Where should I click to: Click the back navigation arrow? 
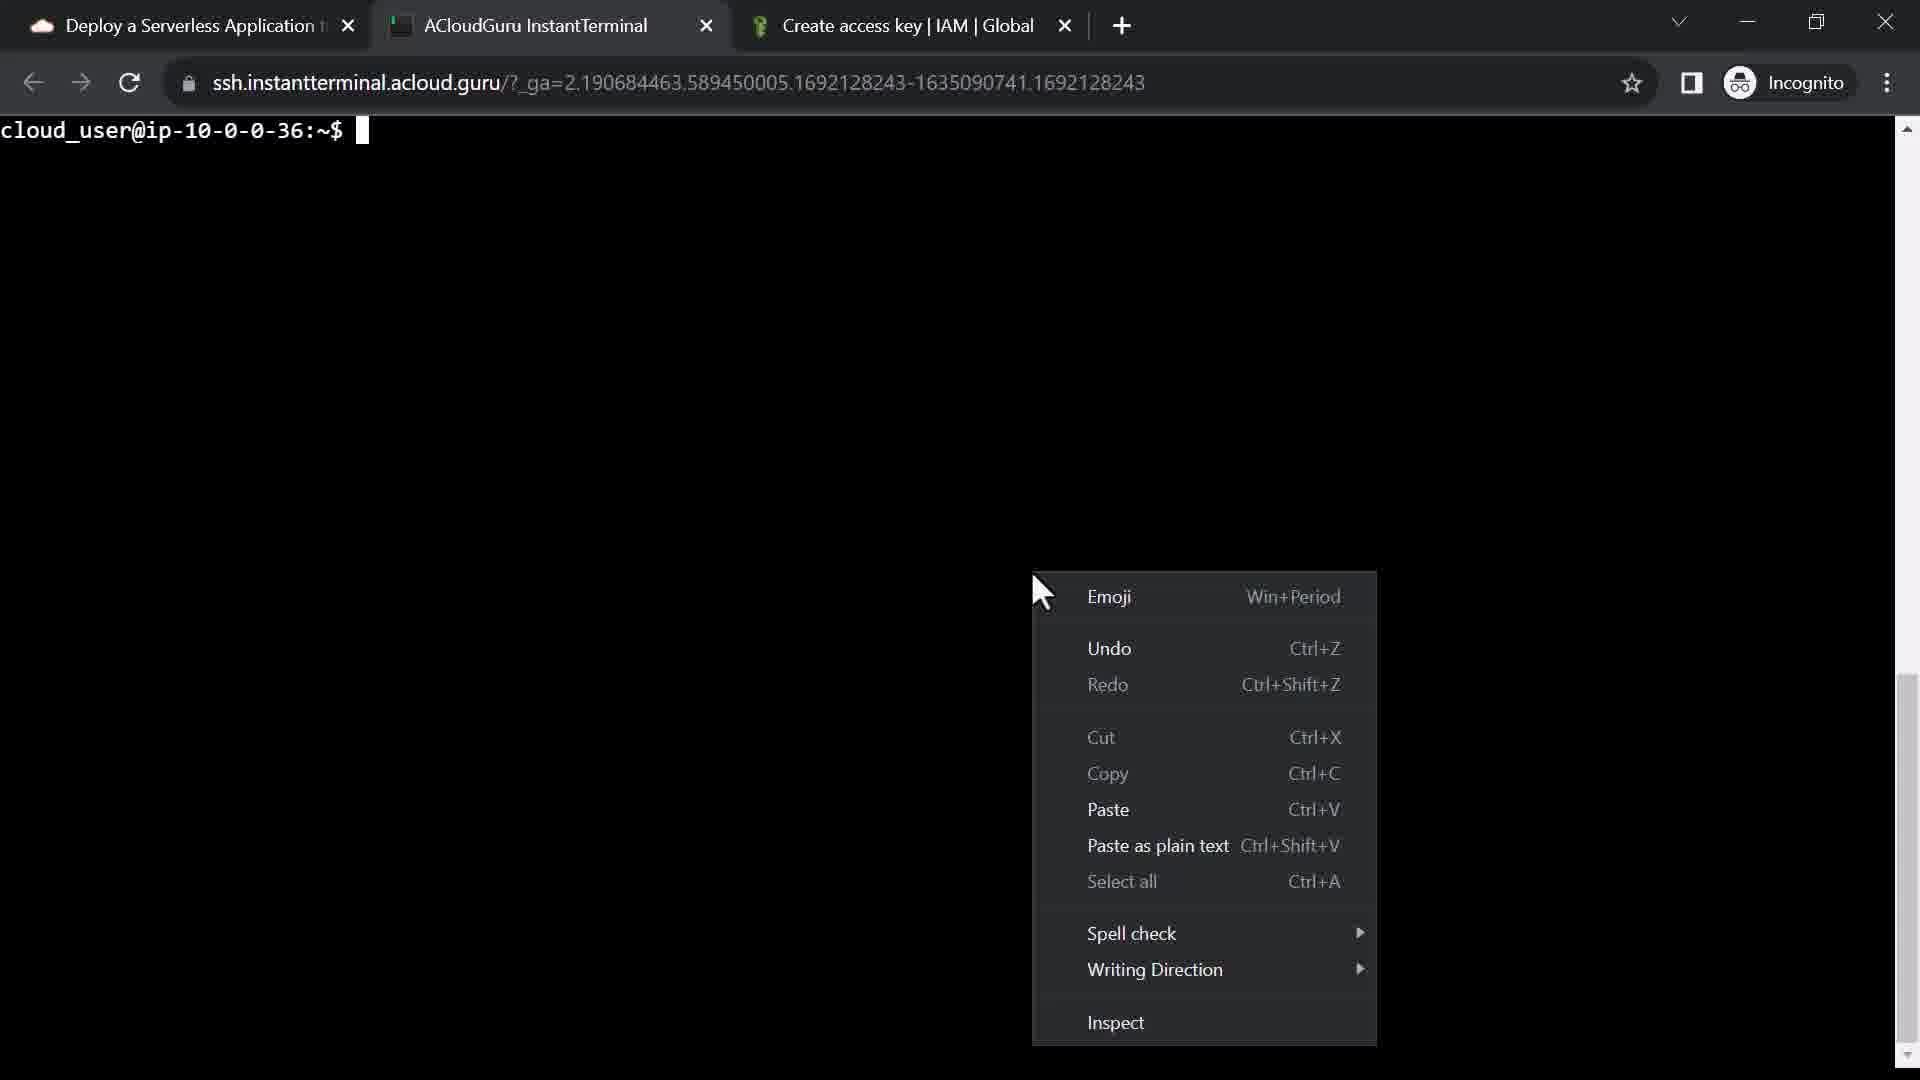coord(33,83)
